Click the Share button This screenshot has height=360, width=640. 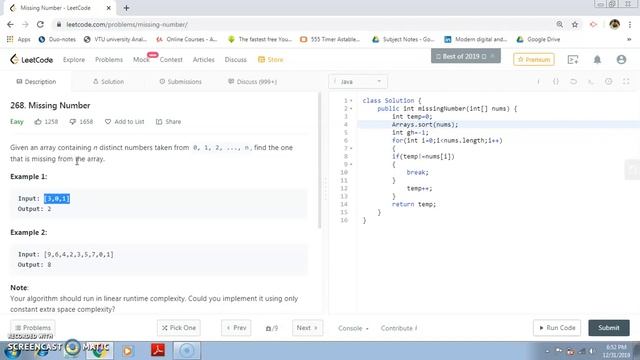tap(168, 122)
